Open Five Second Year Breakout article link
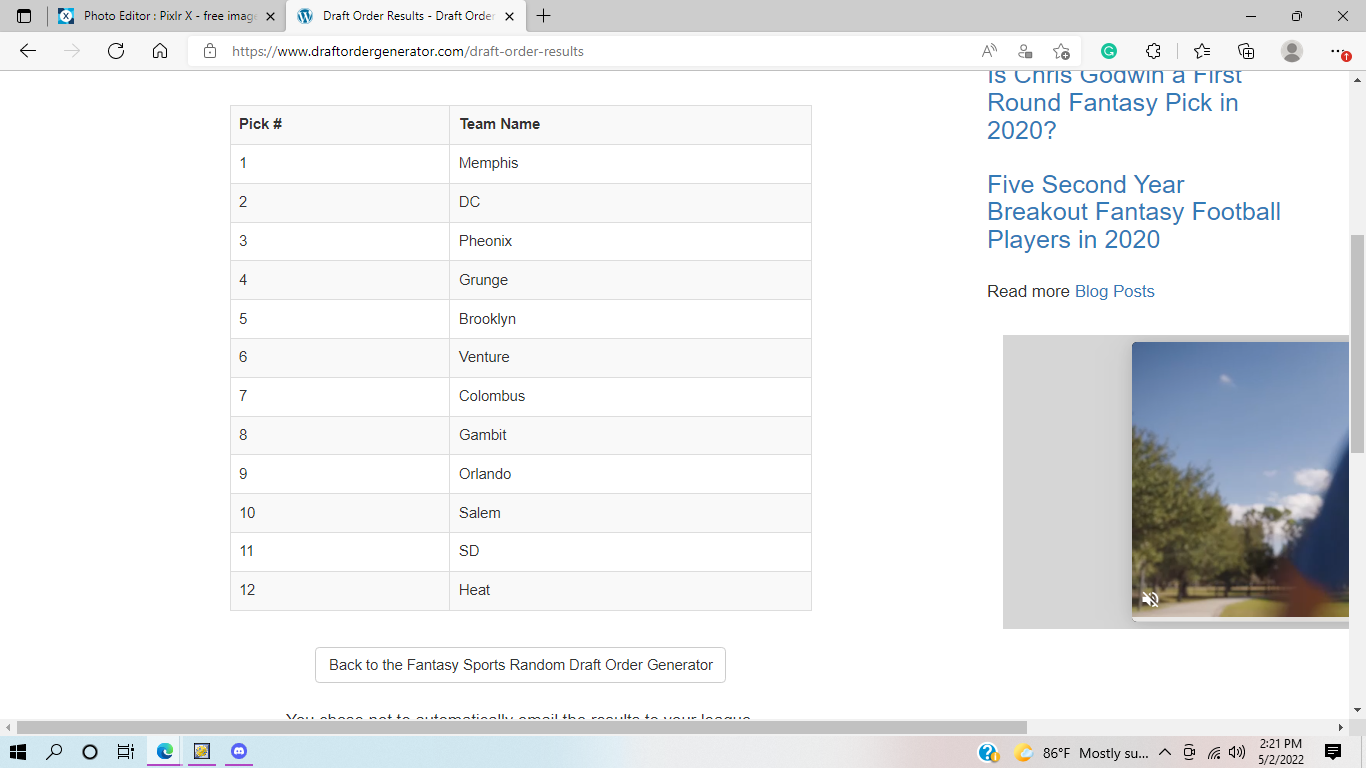The width and height of the screenshot is (1366, 768). coord(1133,212)
